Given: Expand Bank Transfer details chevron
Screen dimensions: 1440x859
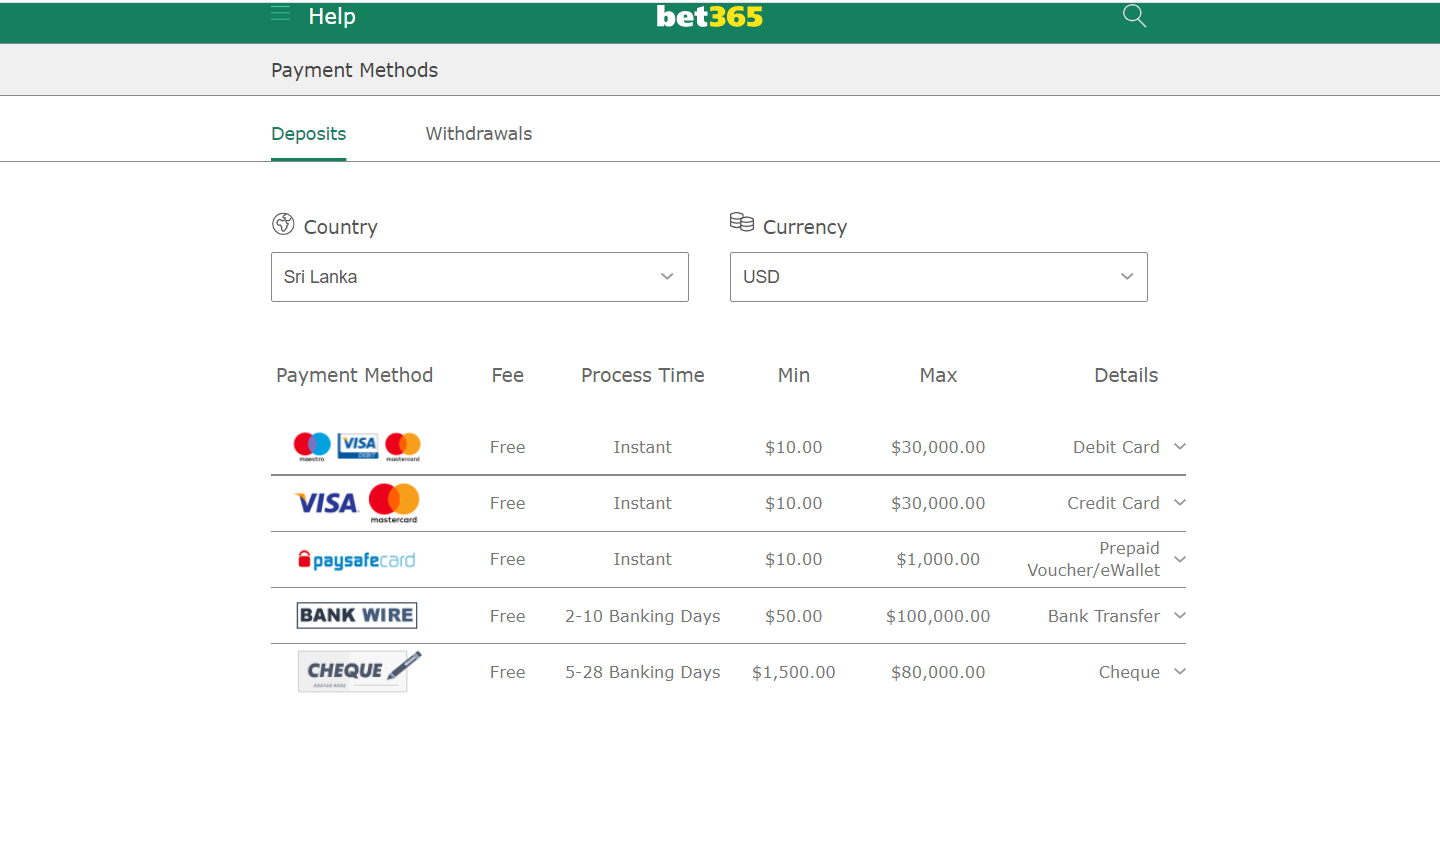Looking at the screenshot, I should pyautogui.click(x=1180, y=616).
